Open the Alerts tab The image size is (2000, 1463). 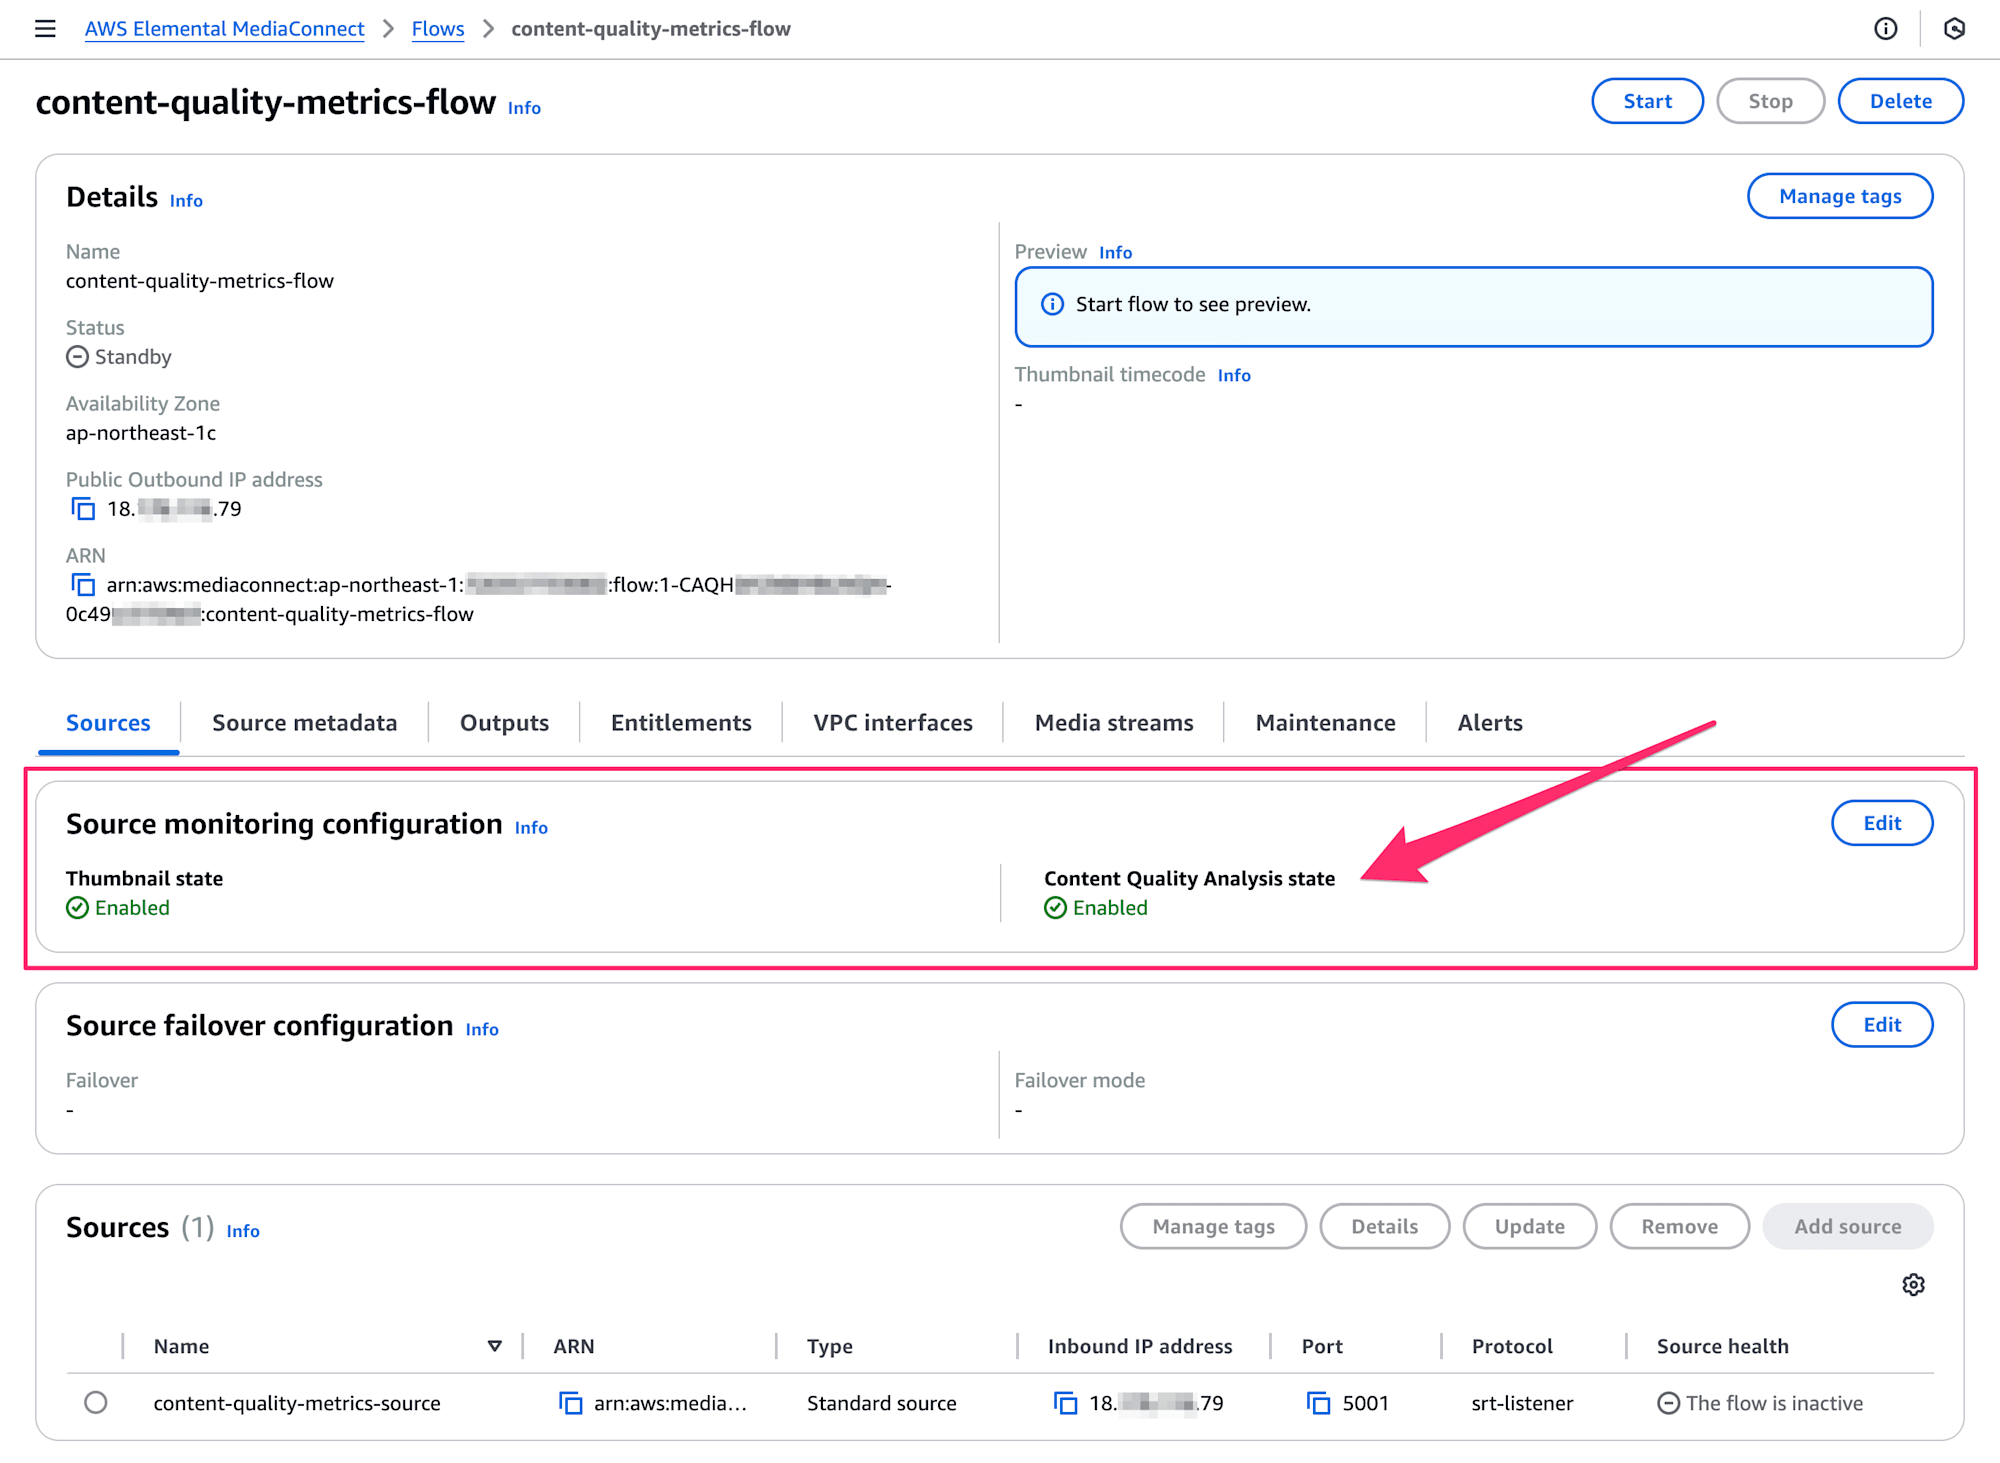click(1490, 723)
